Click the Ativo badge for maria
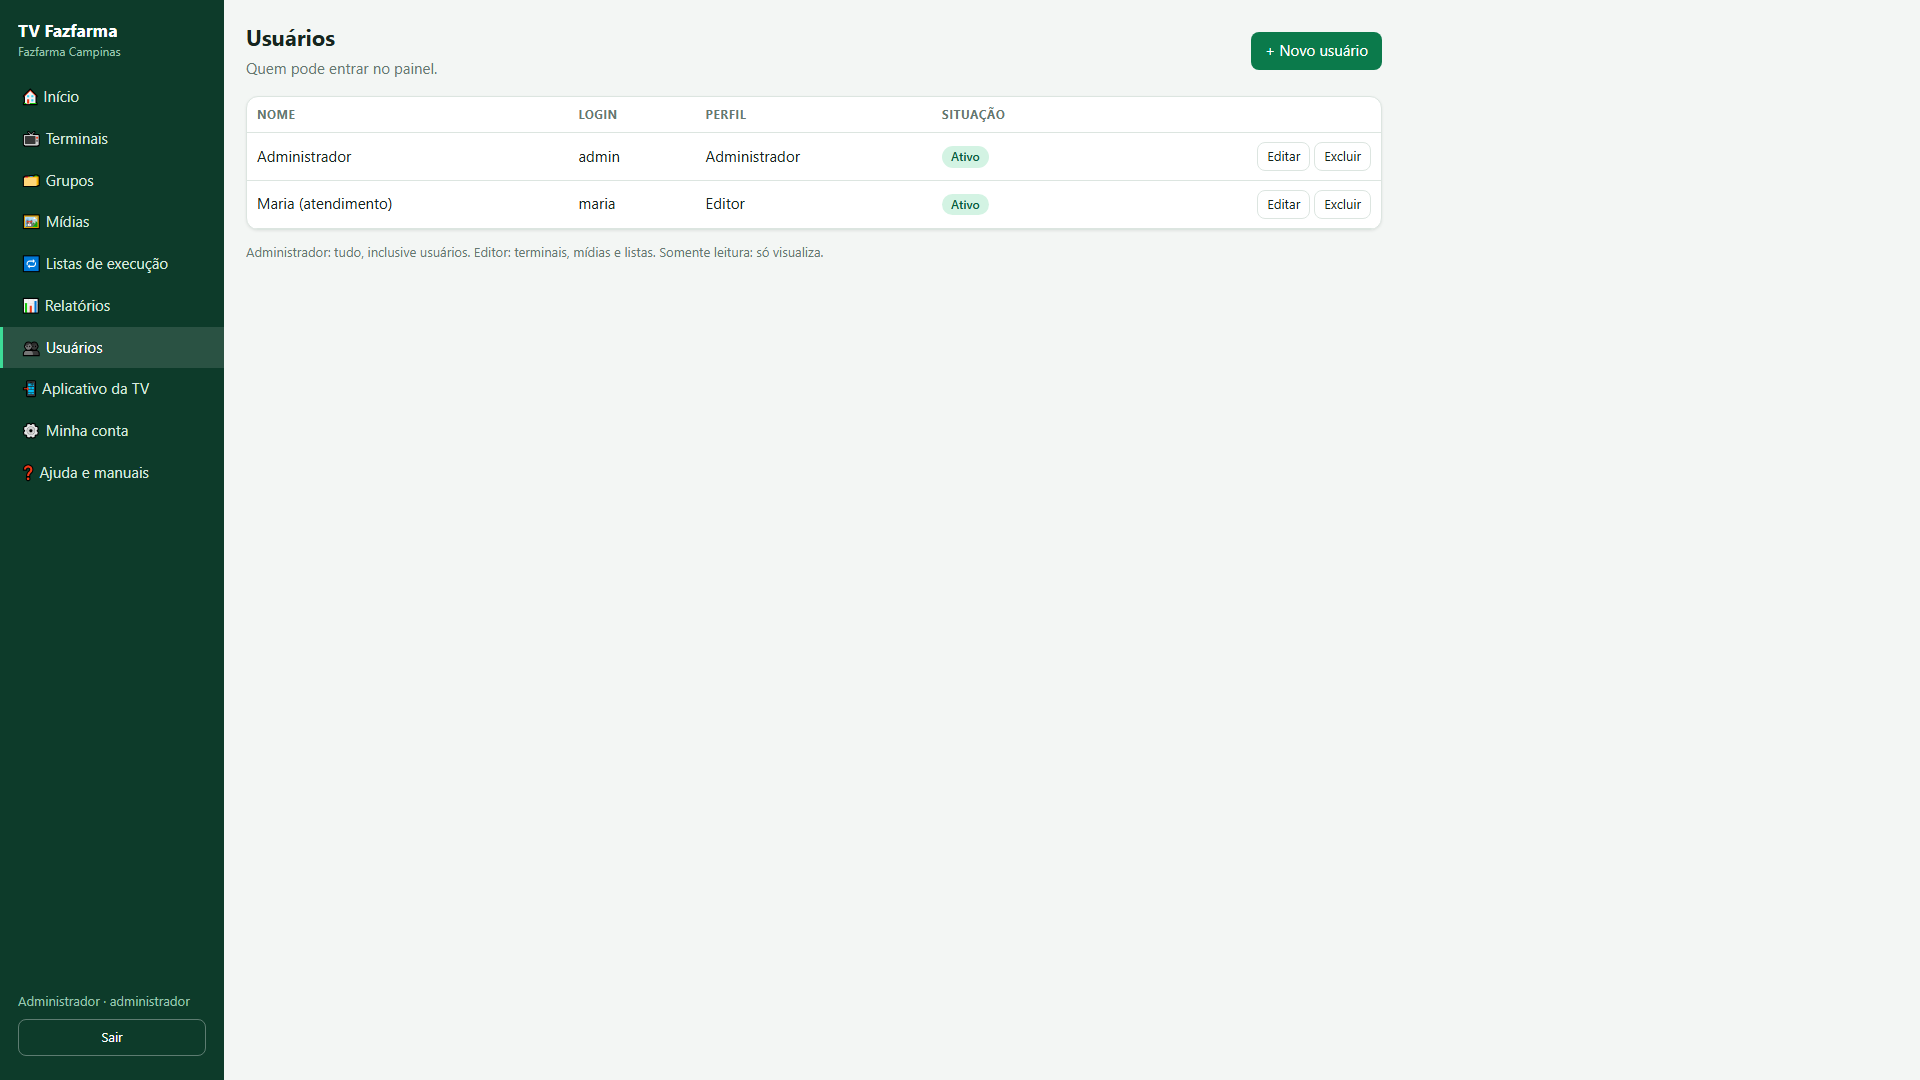This screenshot has height=1080, width=1920. [965, 205]
